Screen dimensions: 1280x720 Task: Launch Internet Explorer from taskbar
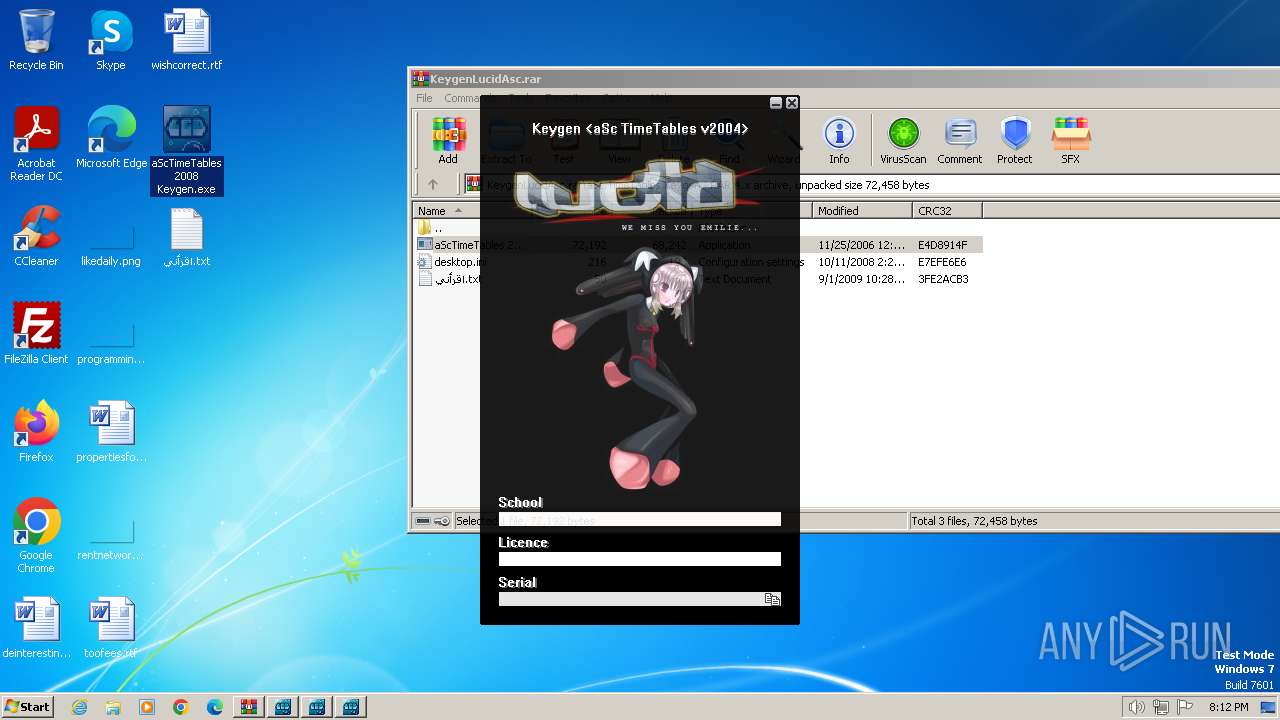click(79, 707)
